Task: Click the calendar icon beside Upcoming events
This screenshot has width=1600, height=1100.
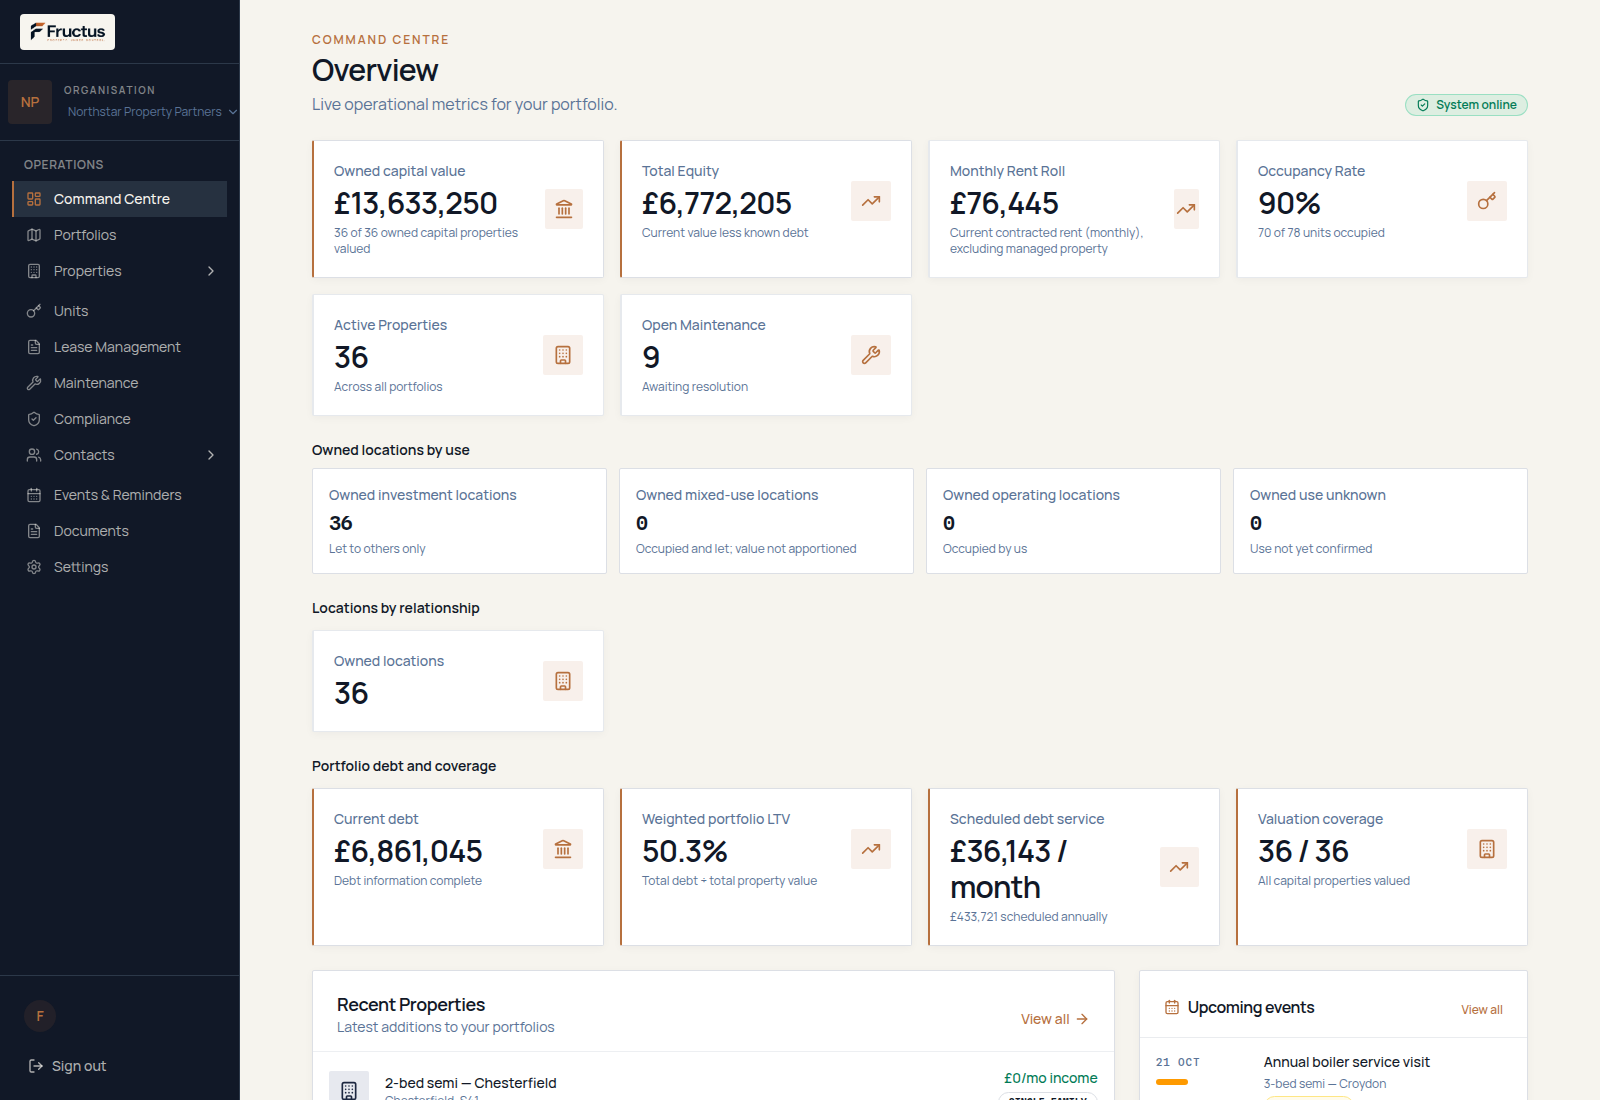Action: pos(1172,1007)
